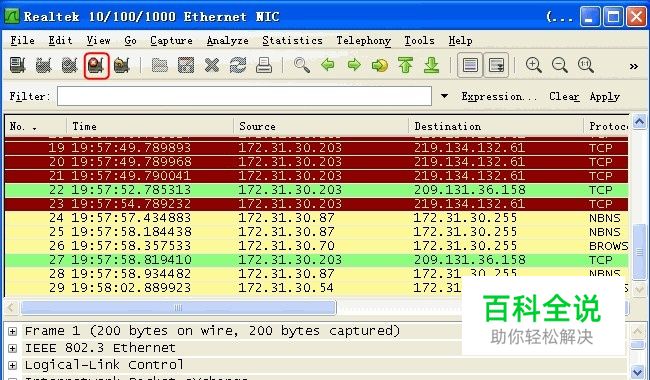Image resolution: width=650 pixels, height=380 pixels.
Task: Start a new live capture icon
Action: pos(70,65)
